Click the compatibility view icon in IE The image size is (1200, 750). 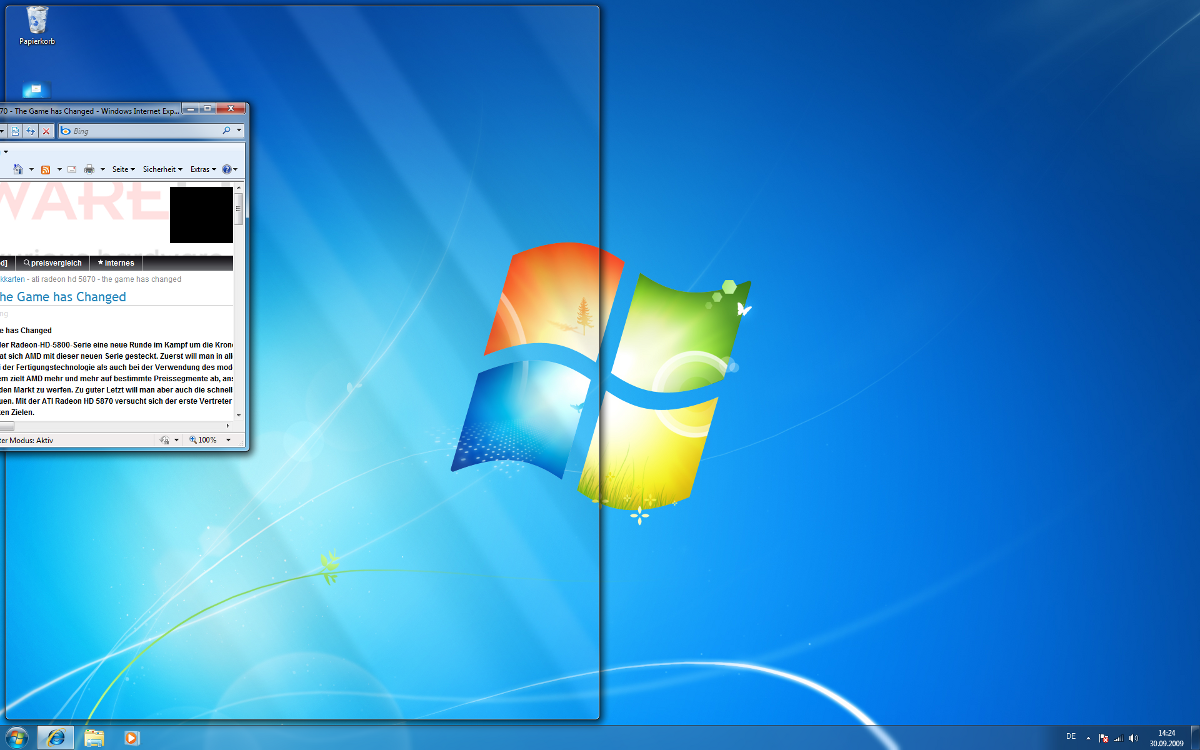15,131
